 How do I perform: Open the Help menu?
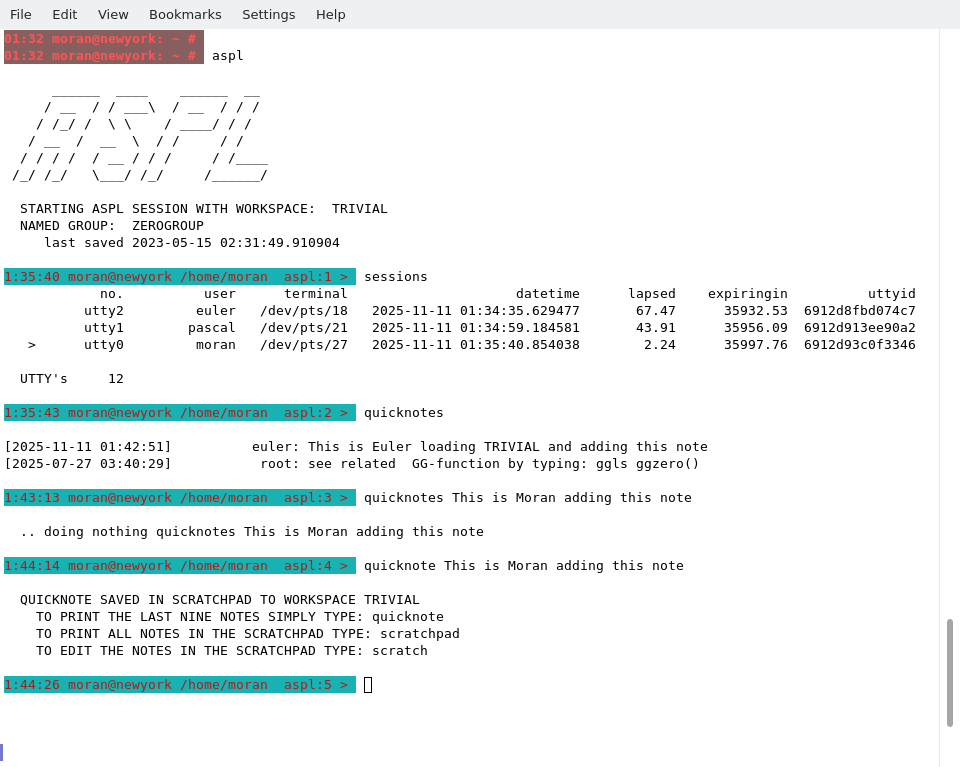(x=330, y=14)
